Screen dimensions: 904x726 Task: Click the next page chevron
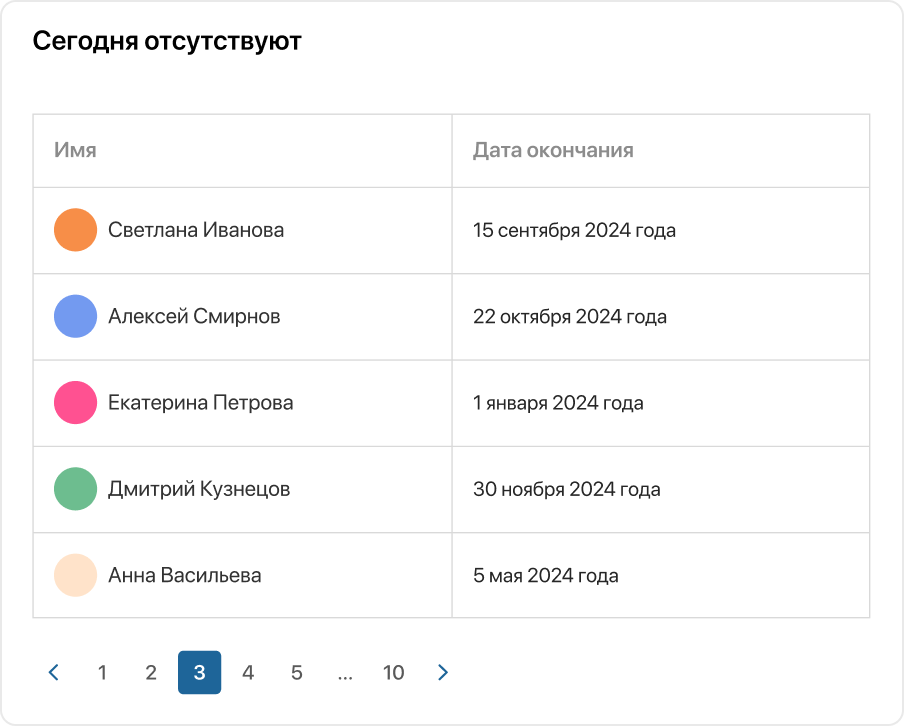[x=443, y=672]
